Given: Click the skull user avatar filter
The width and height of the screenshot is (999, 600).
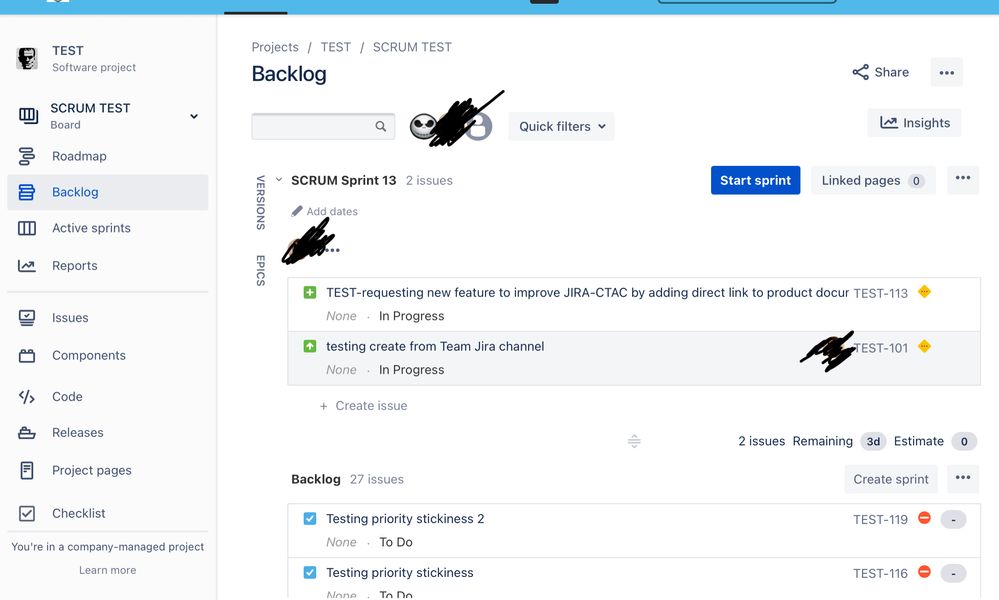Looking at the screenshot, I should (x=422, y=126).
